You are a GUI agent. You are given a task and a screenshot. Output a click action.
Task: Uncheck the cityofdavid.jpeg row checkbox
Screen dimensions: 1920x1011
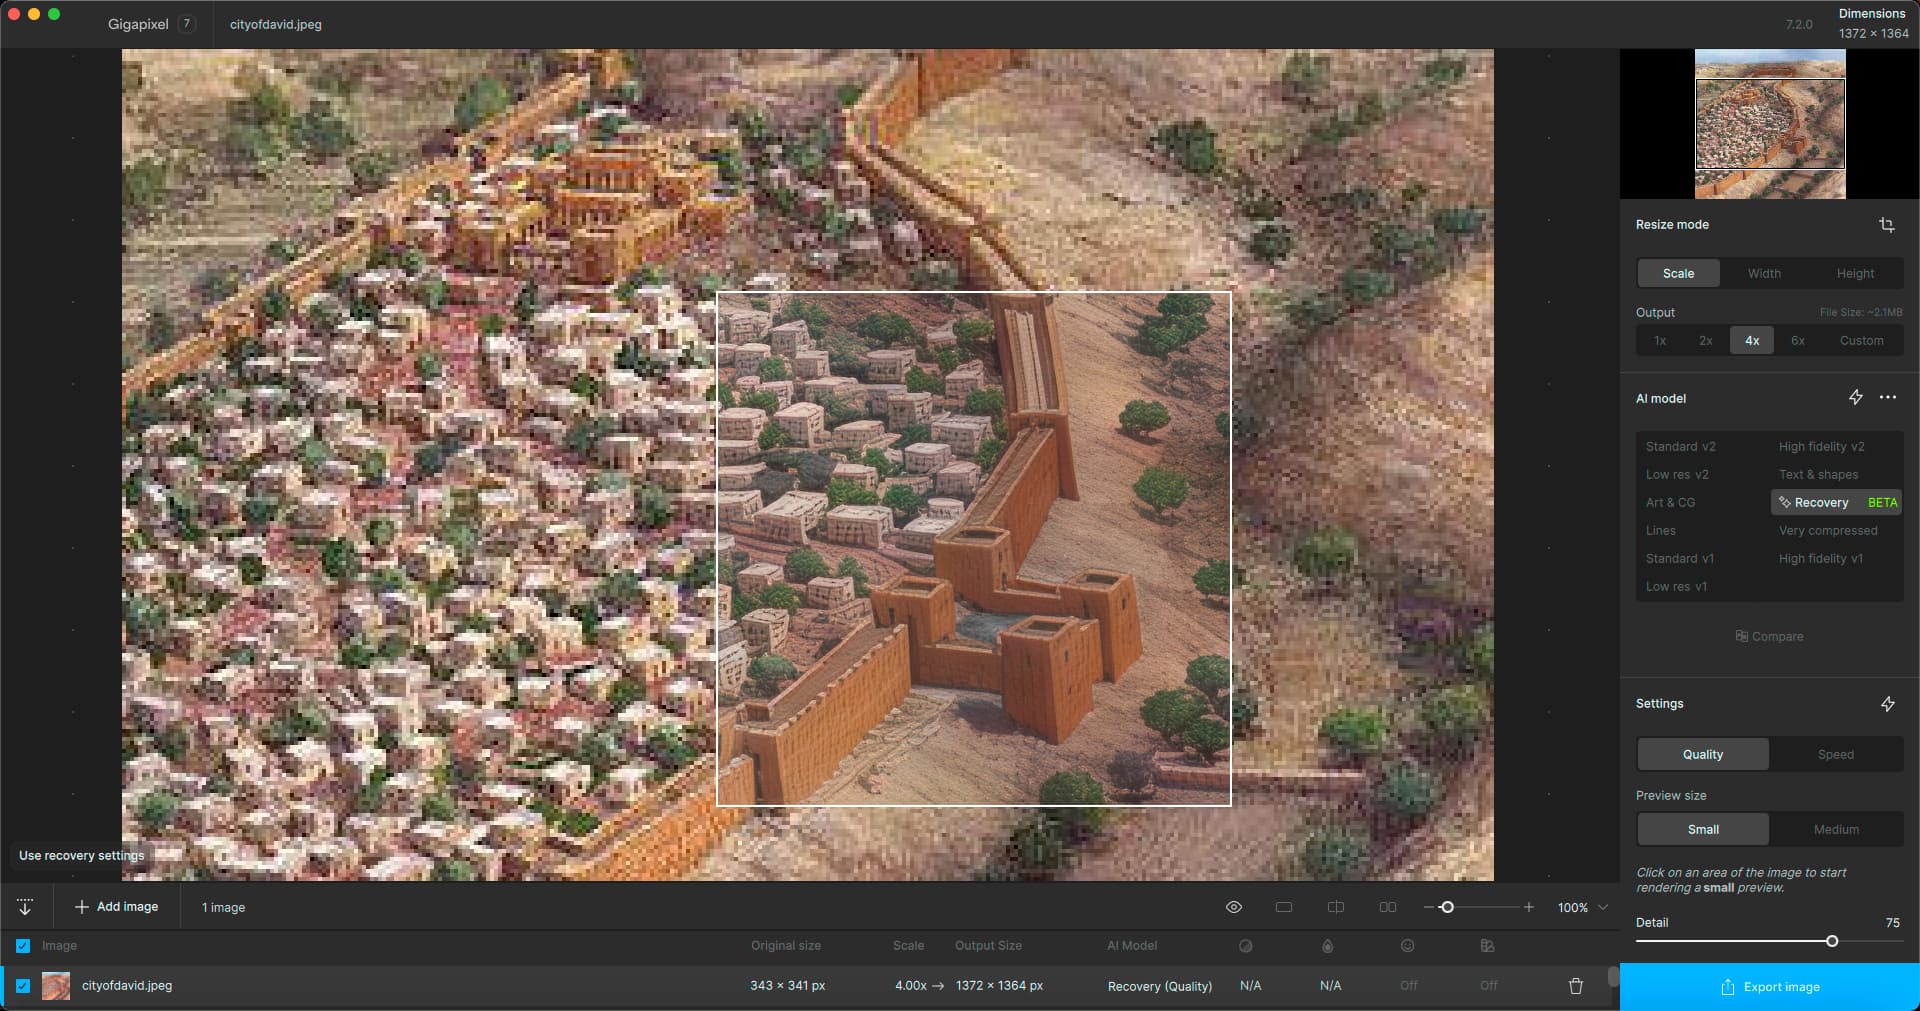coord(23,986)
